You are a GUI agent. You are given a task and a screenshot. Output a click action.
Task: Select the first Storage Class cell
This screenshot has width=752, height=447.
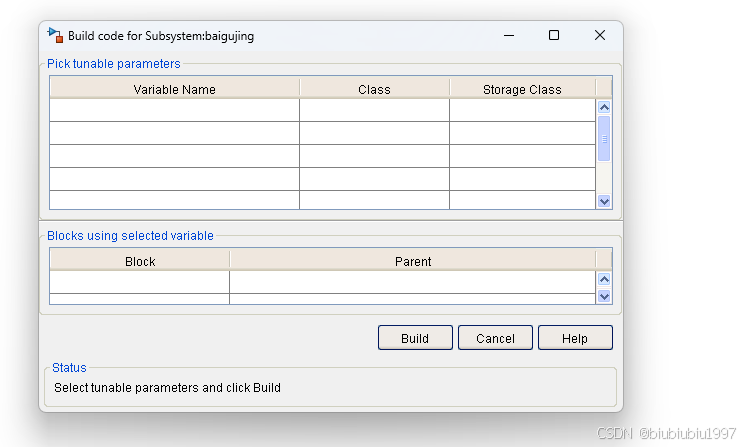(x=522, y=110)
